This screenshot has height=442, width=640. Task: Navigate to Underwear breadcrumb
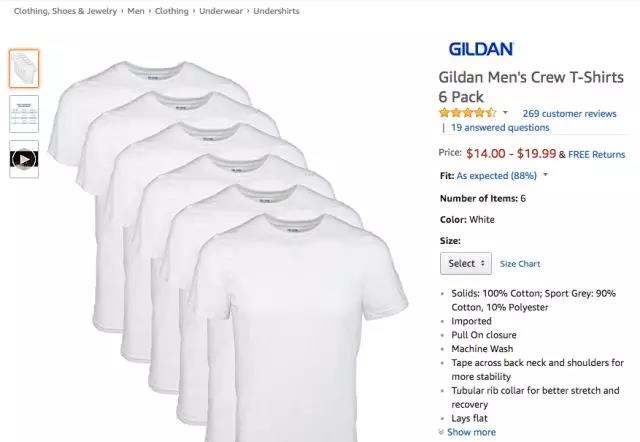click(x=221, y=11)
